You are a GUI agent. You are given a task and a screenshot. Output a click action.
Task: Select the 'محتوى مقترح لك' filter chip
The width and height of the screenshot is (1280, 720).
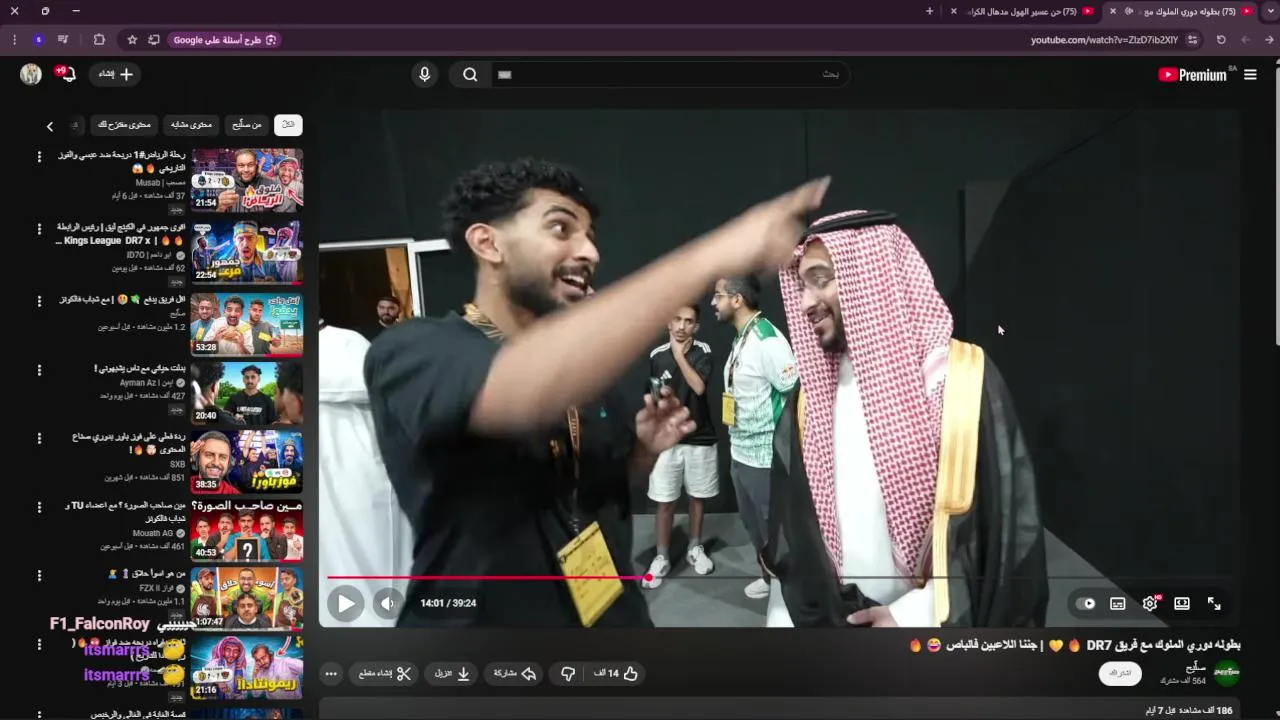124,125
